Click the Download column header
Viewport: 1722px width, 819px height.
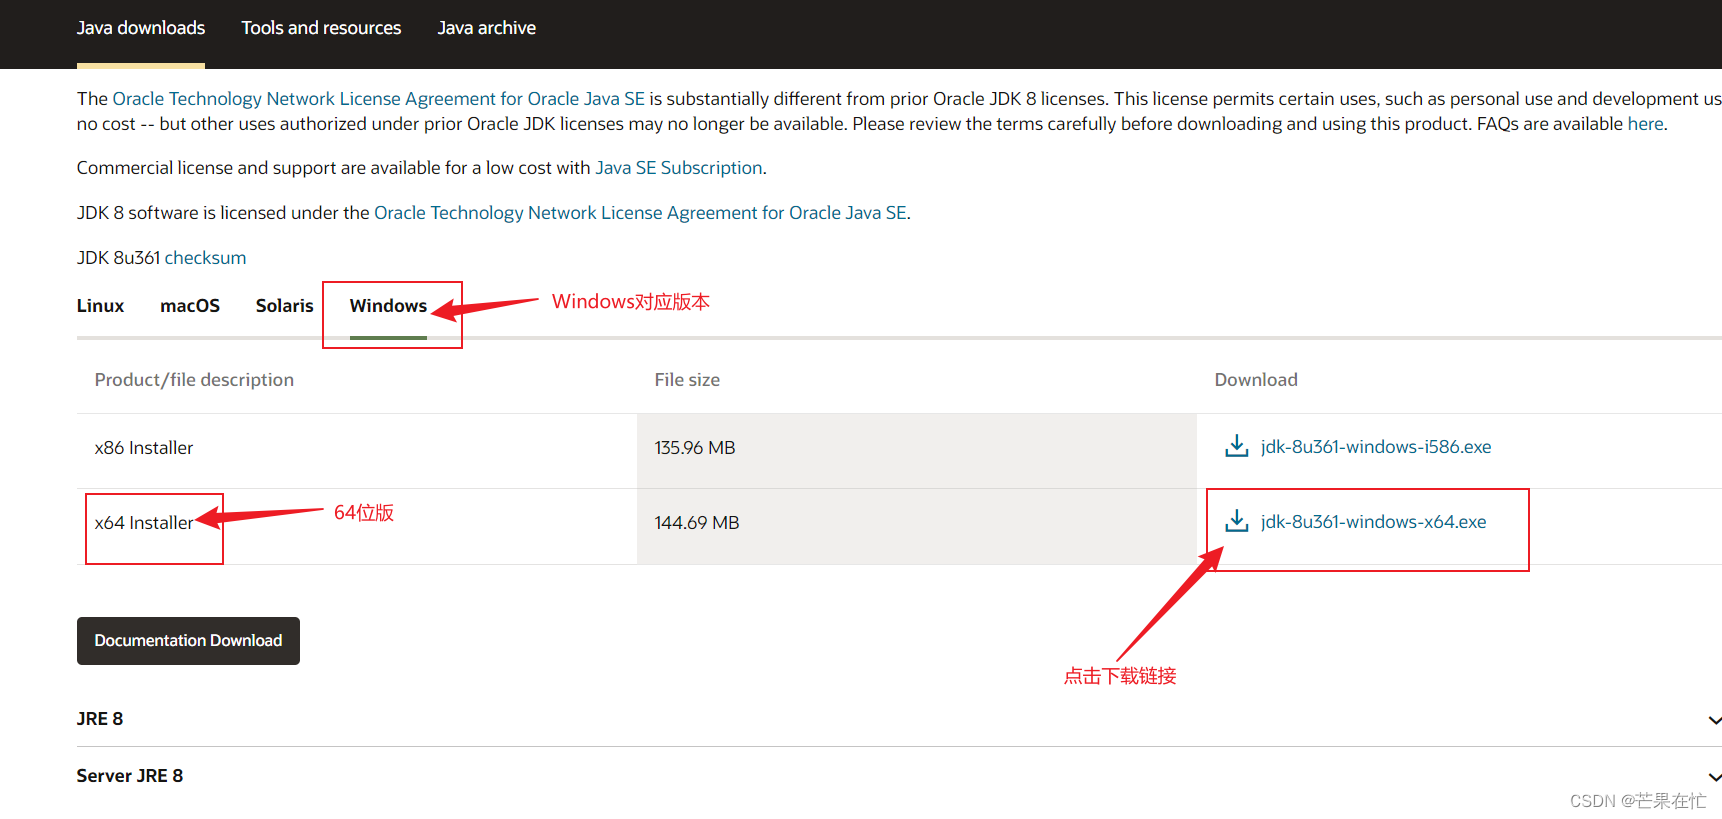coord(1256,380)
